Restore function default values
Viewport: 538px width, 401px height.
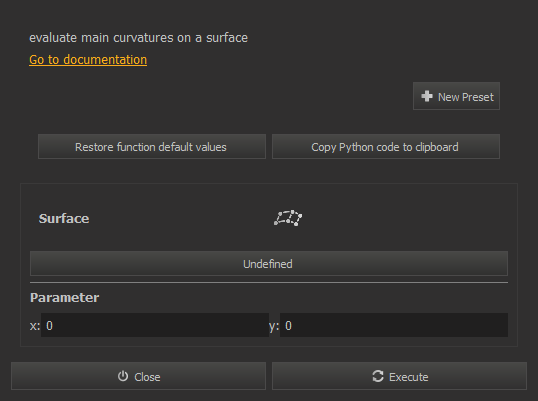(x=152, y=146)
